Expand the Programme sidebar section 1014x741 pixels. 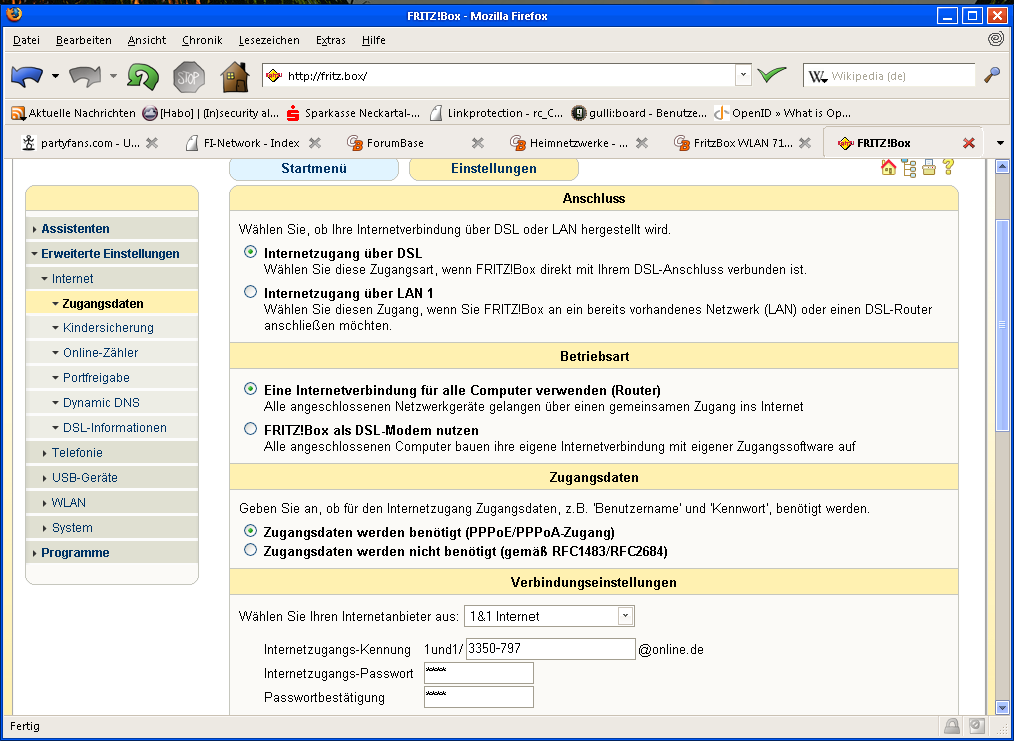coord(75,553)
